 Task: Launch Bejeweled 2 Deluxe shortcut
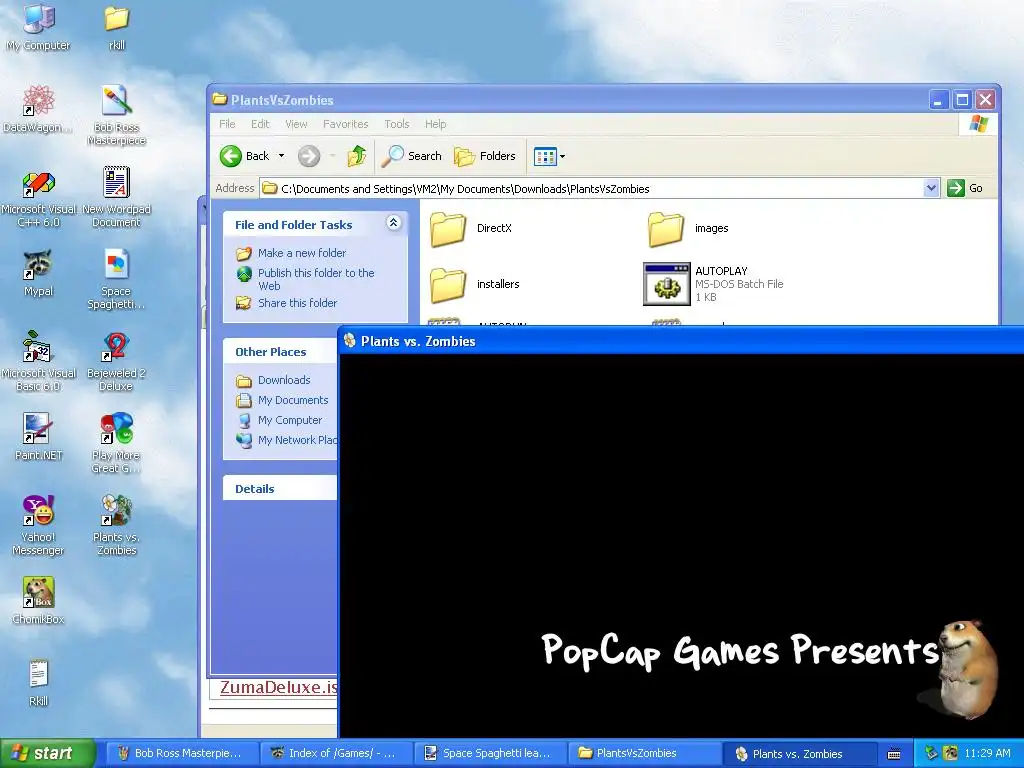[117, 361]
